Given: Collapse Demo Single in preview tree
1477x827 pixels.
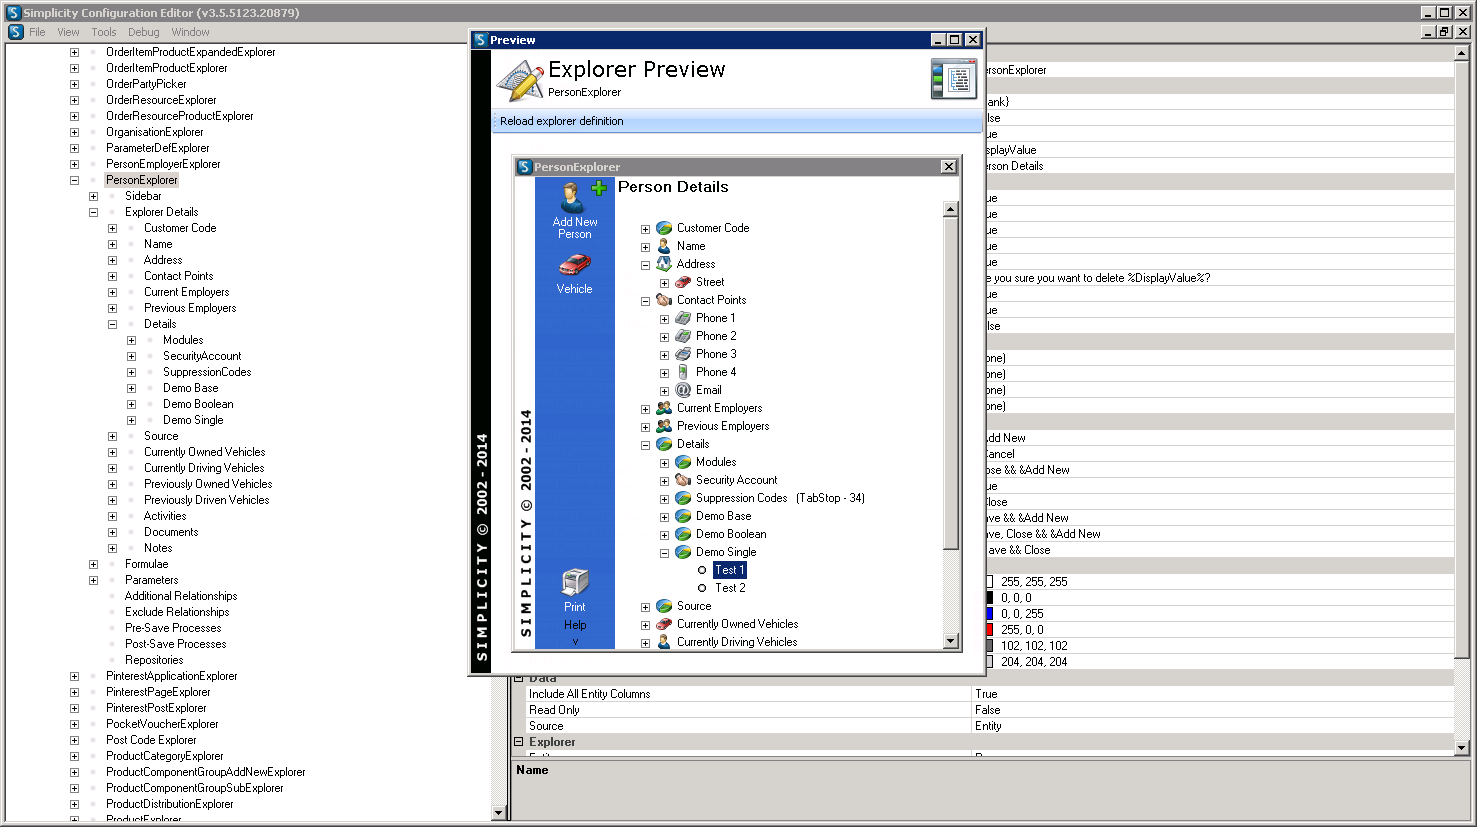Looking at the screenshot, I should [664, 553].
